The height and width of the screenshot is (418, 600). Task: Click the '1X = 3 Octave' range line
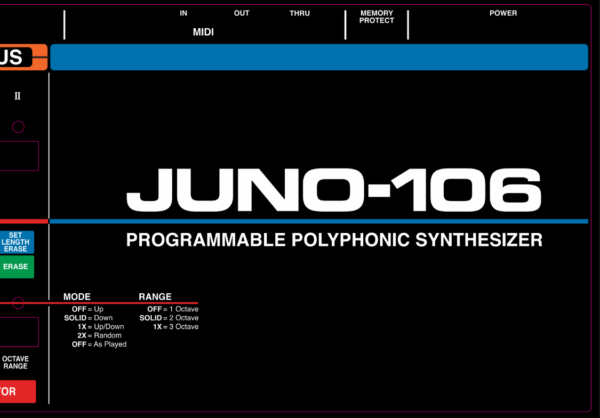[x=176, y=327]
